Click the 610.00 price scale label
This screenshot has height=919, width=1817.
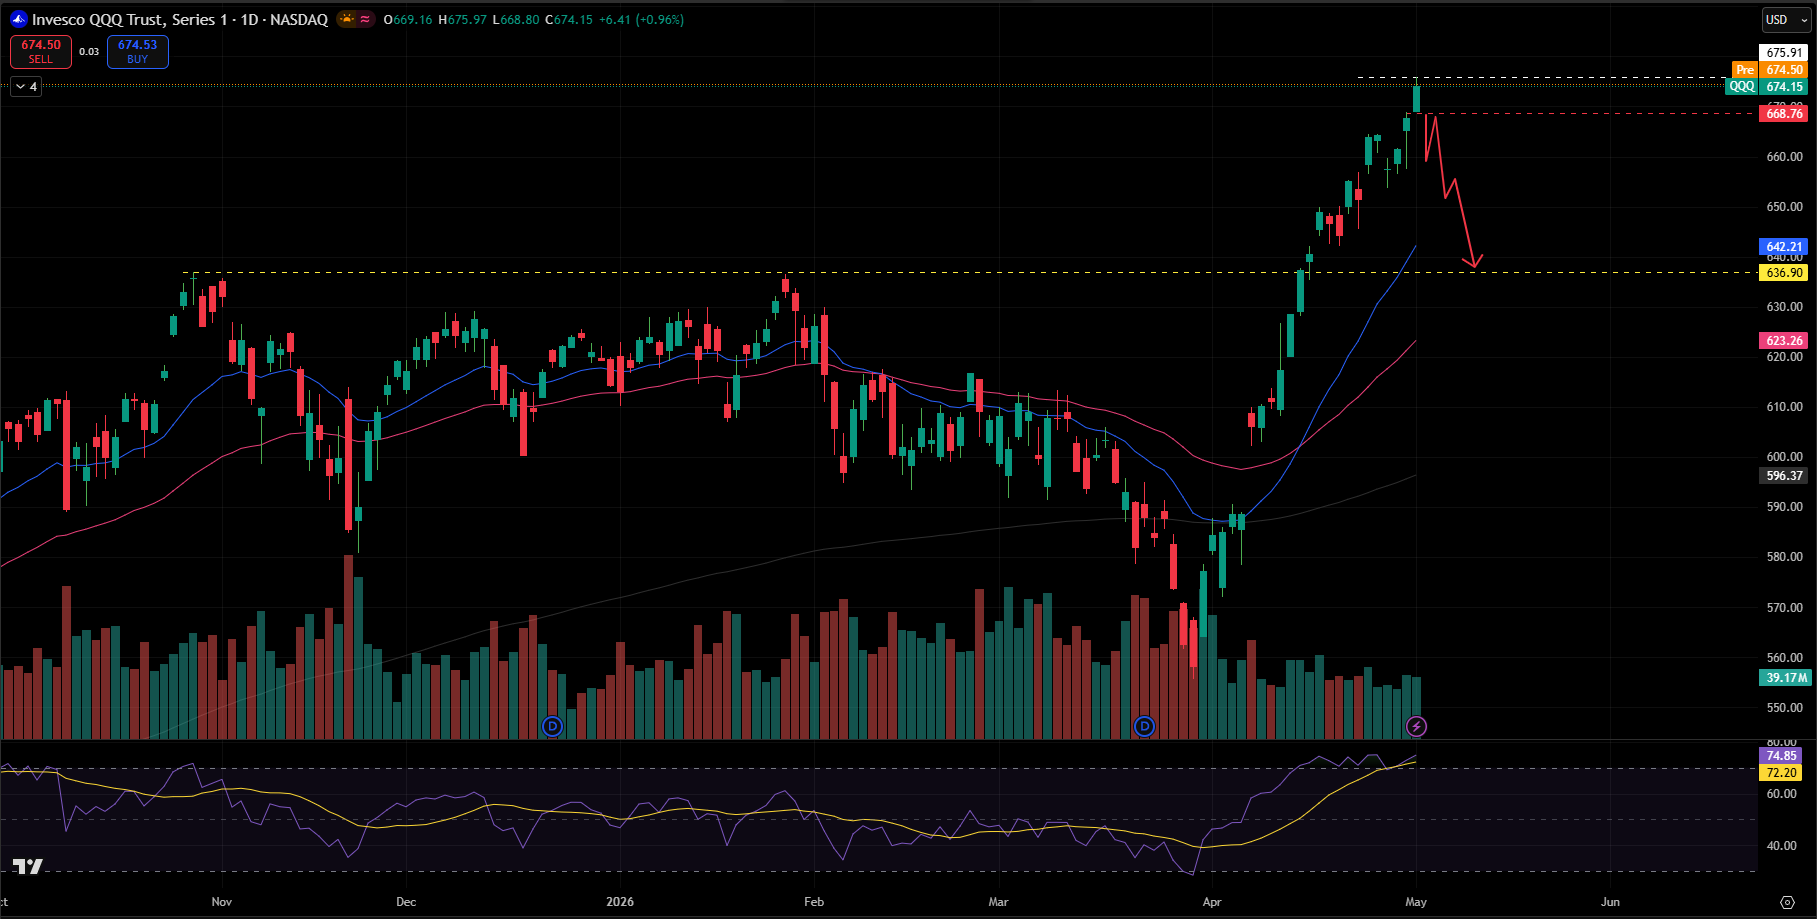coord(1785,407)
